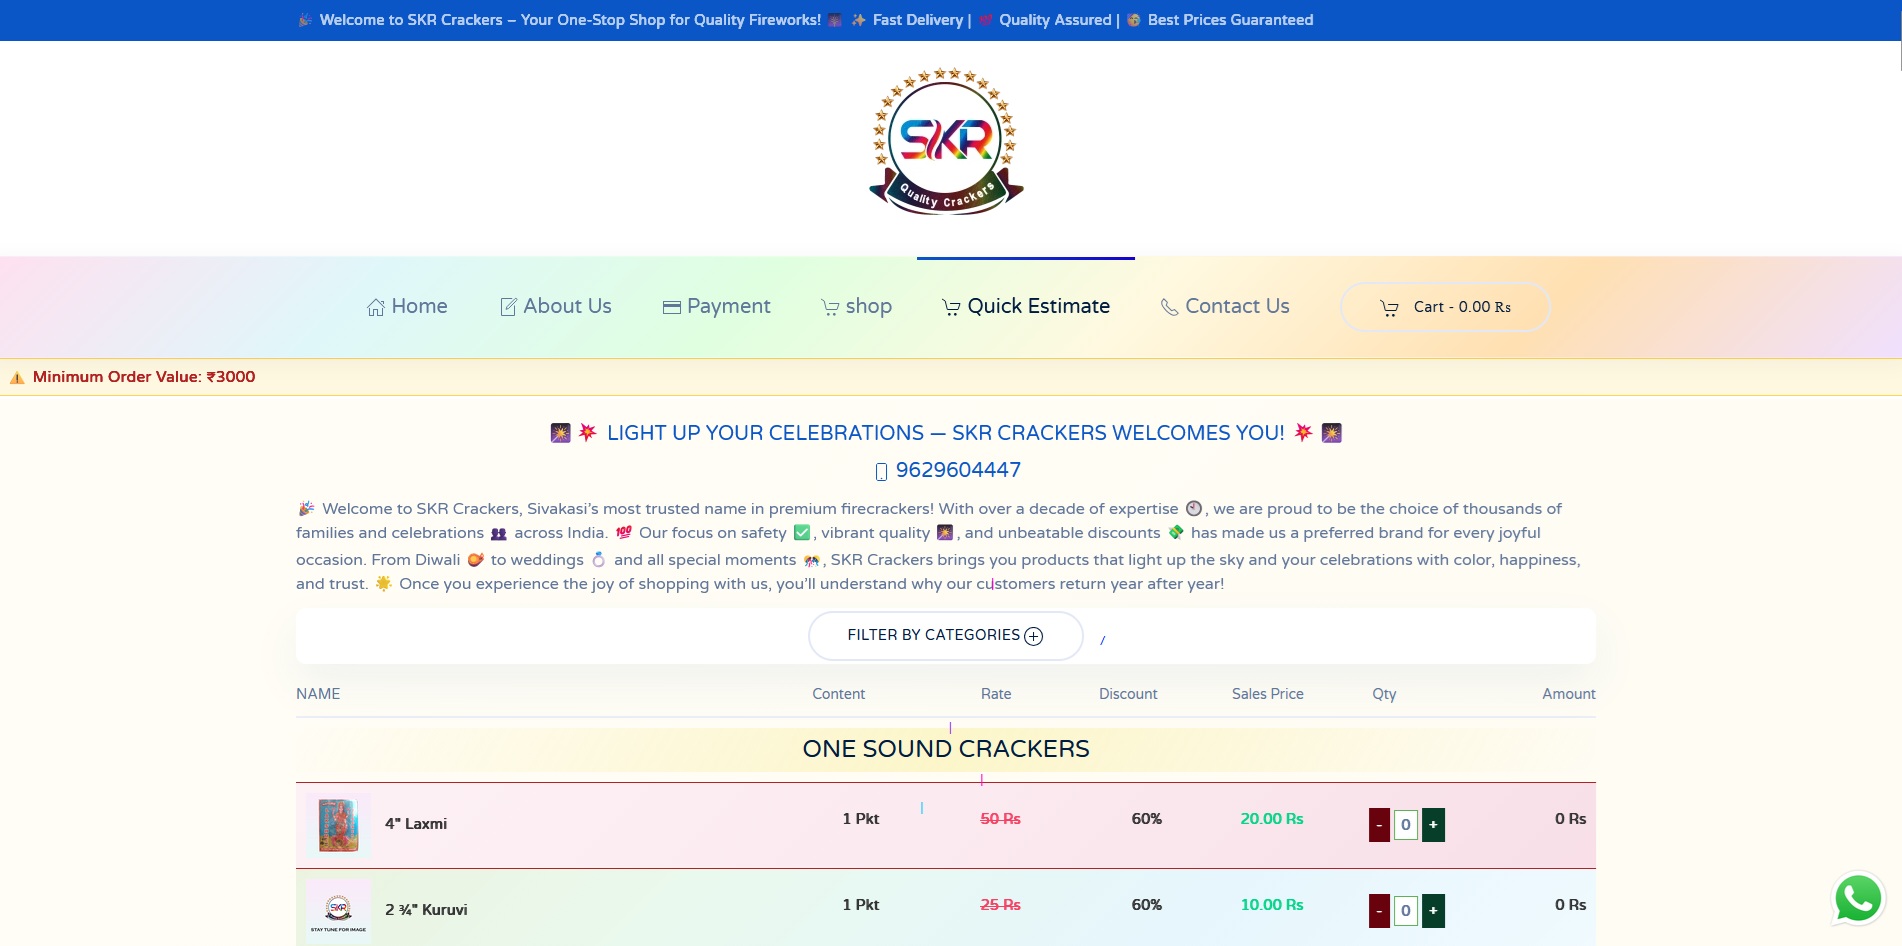Click the SKR Quality Crackers logo
The width and height of the screenshot is (1902, 946).
click(946, 141)
